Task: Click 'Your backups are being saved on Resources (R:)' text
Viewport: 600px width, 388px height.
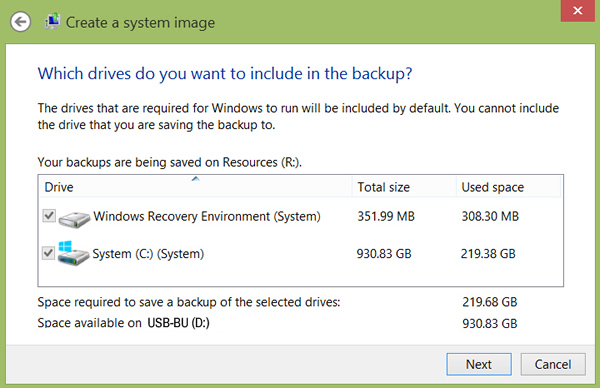Action: pos(170,162)
